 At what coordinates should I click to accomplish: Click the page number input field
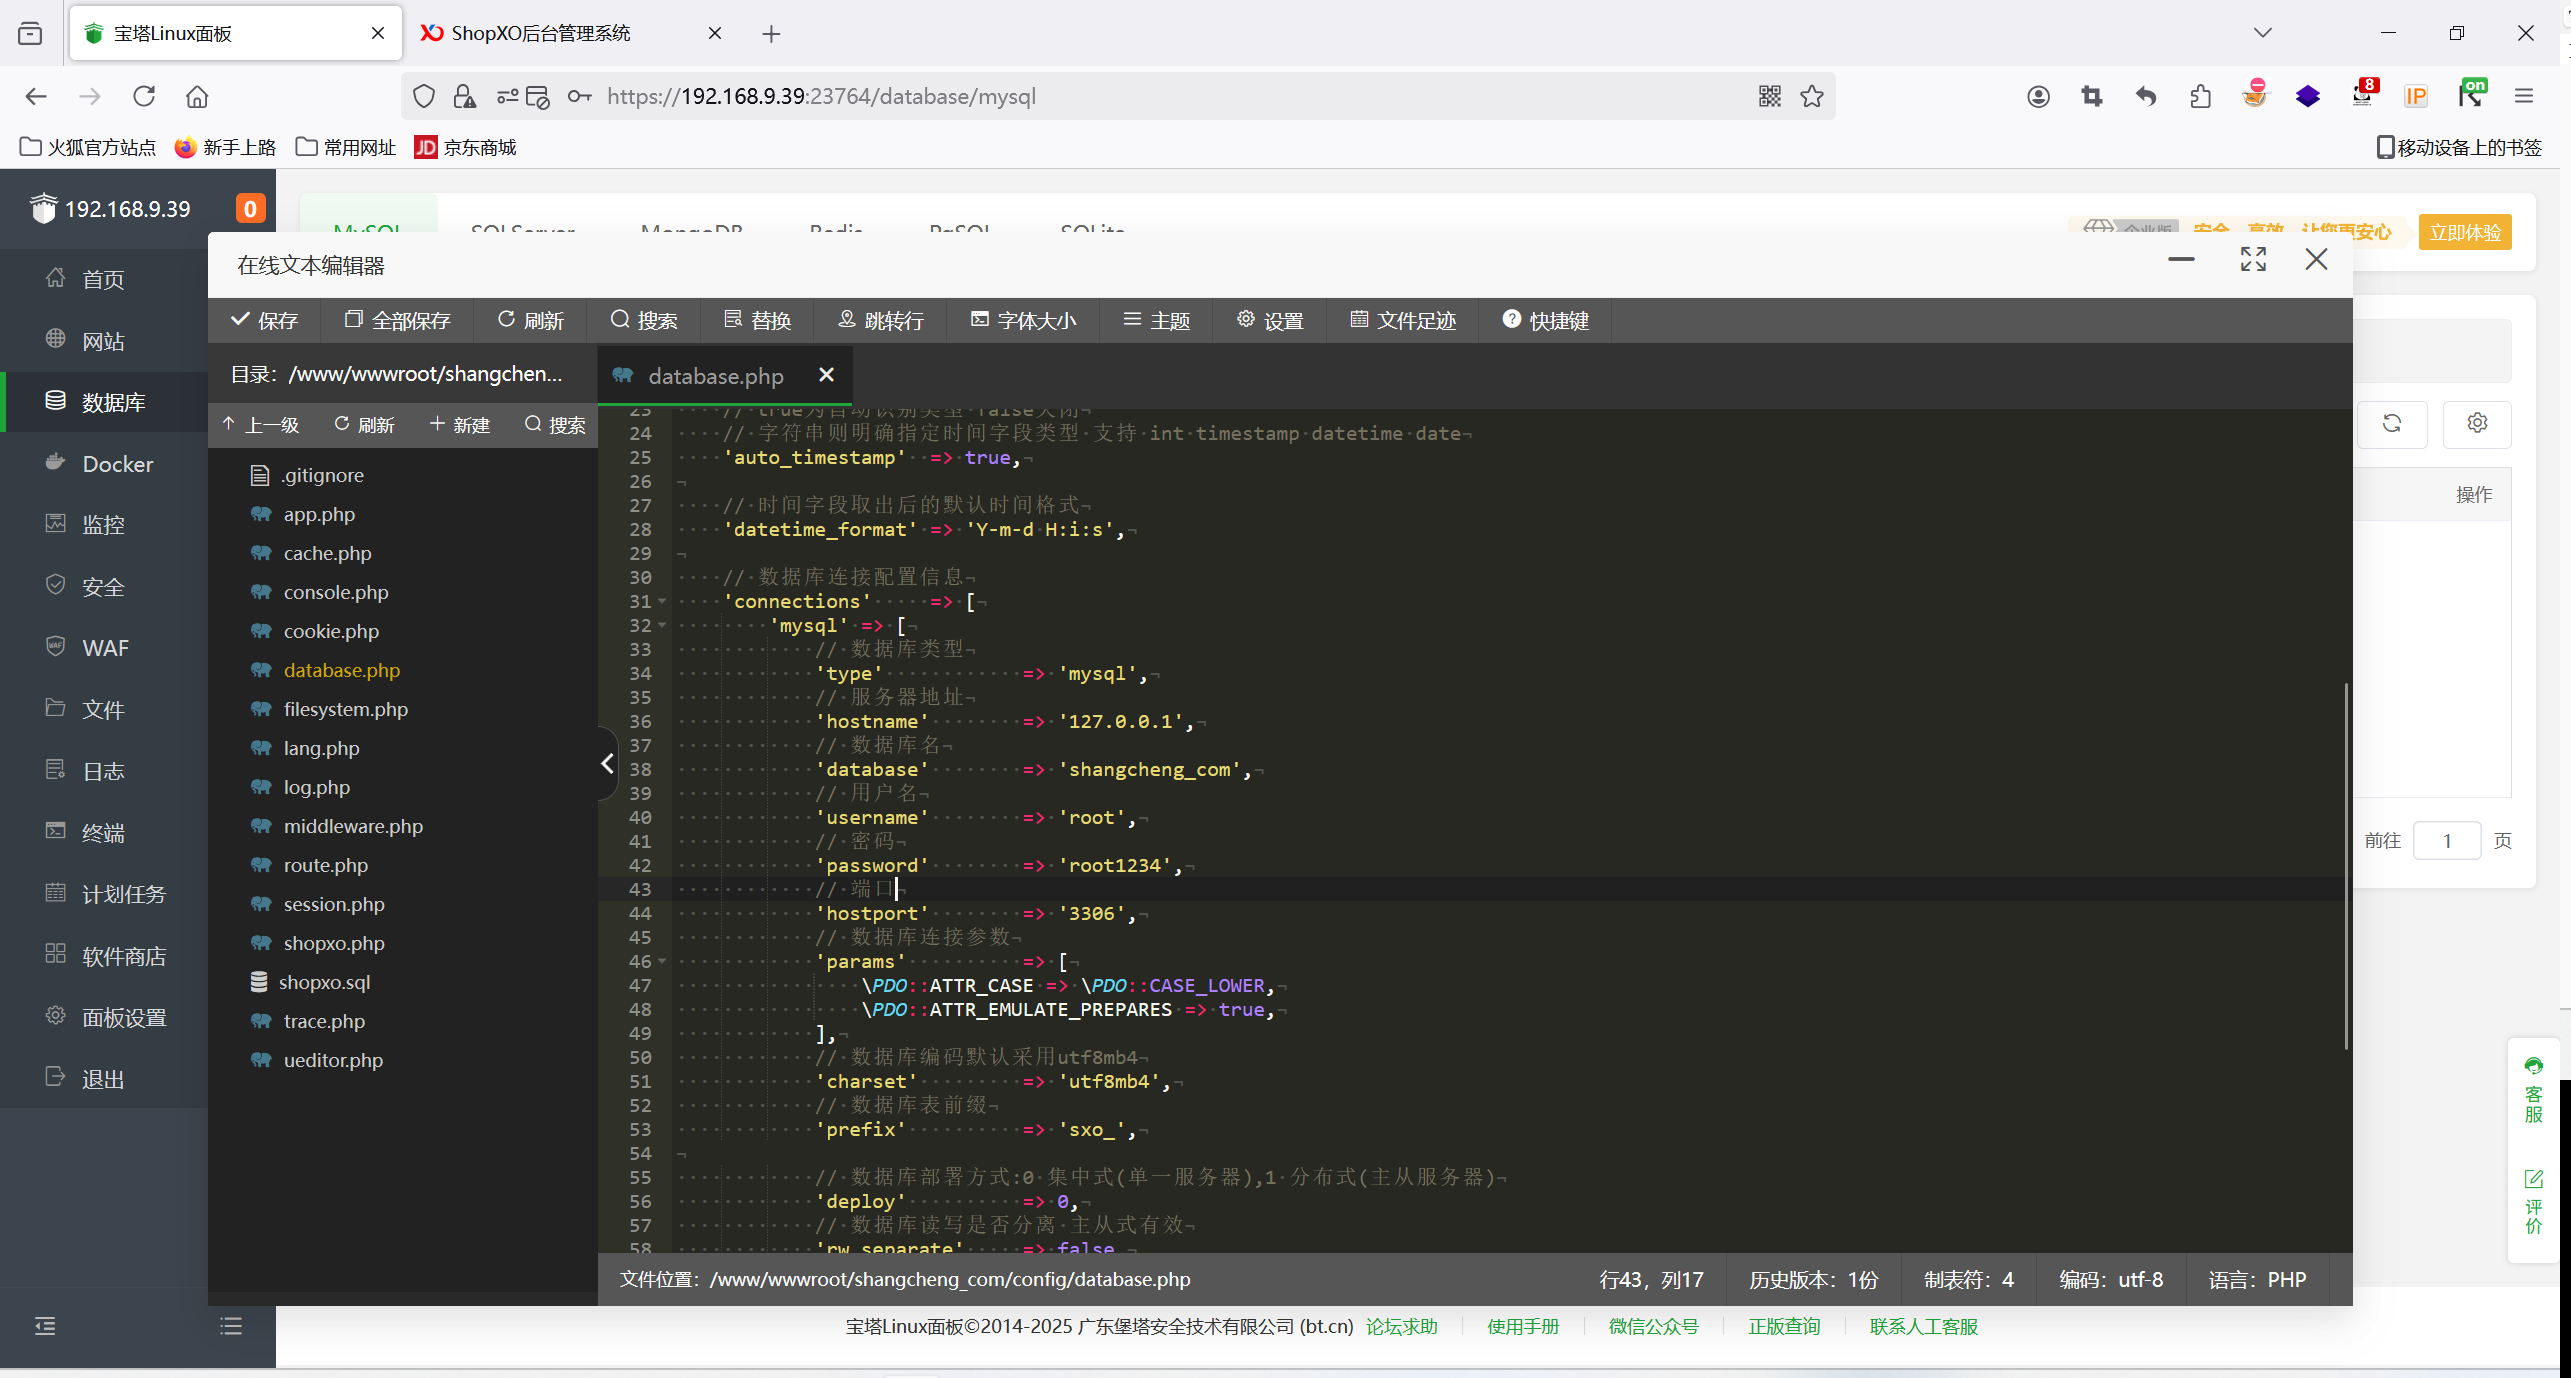click(2445, 840)
